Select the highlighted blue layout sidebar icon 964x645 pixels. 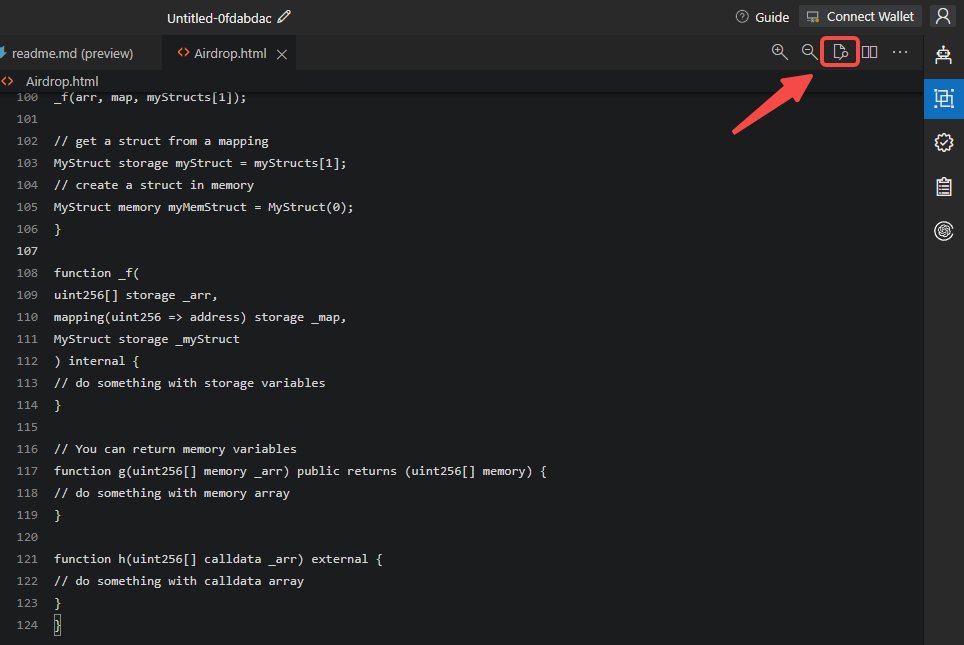point(944,99)
